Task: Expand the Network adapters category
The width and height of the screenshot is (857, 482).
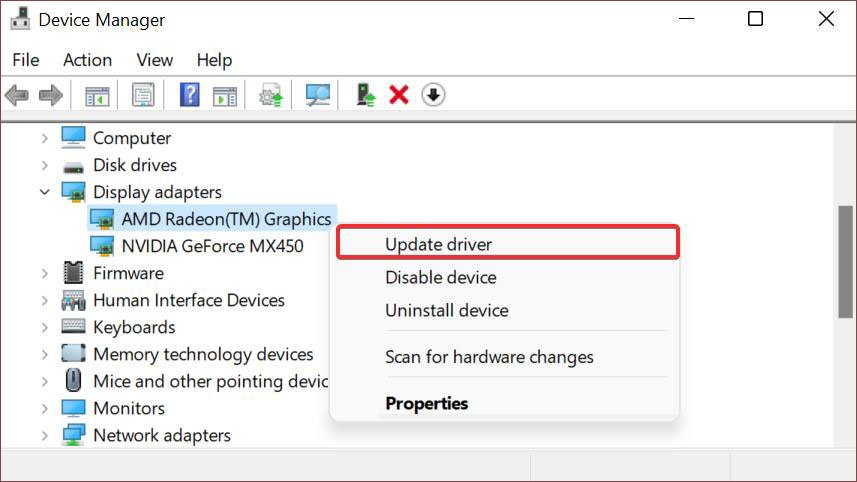Action: [x=45, y=435]
